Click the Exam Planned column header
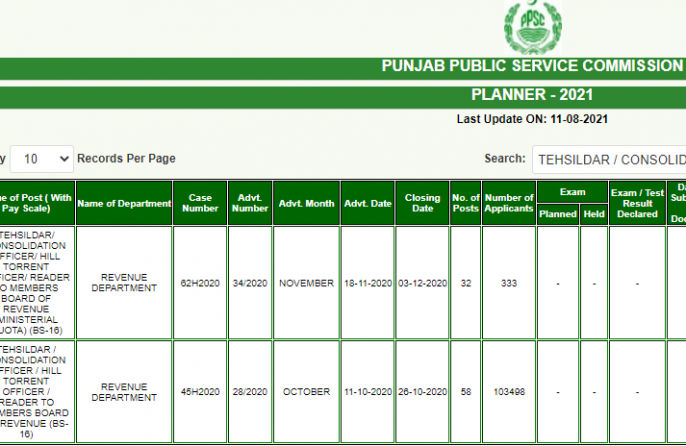Screen dimensions: 686x446 point(558,214)
